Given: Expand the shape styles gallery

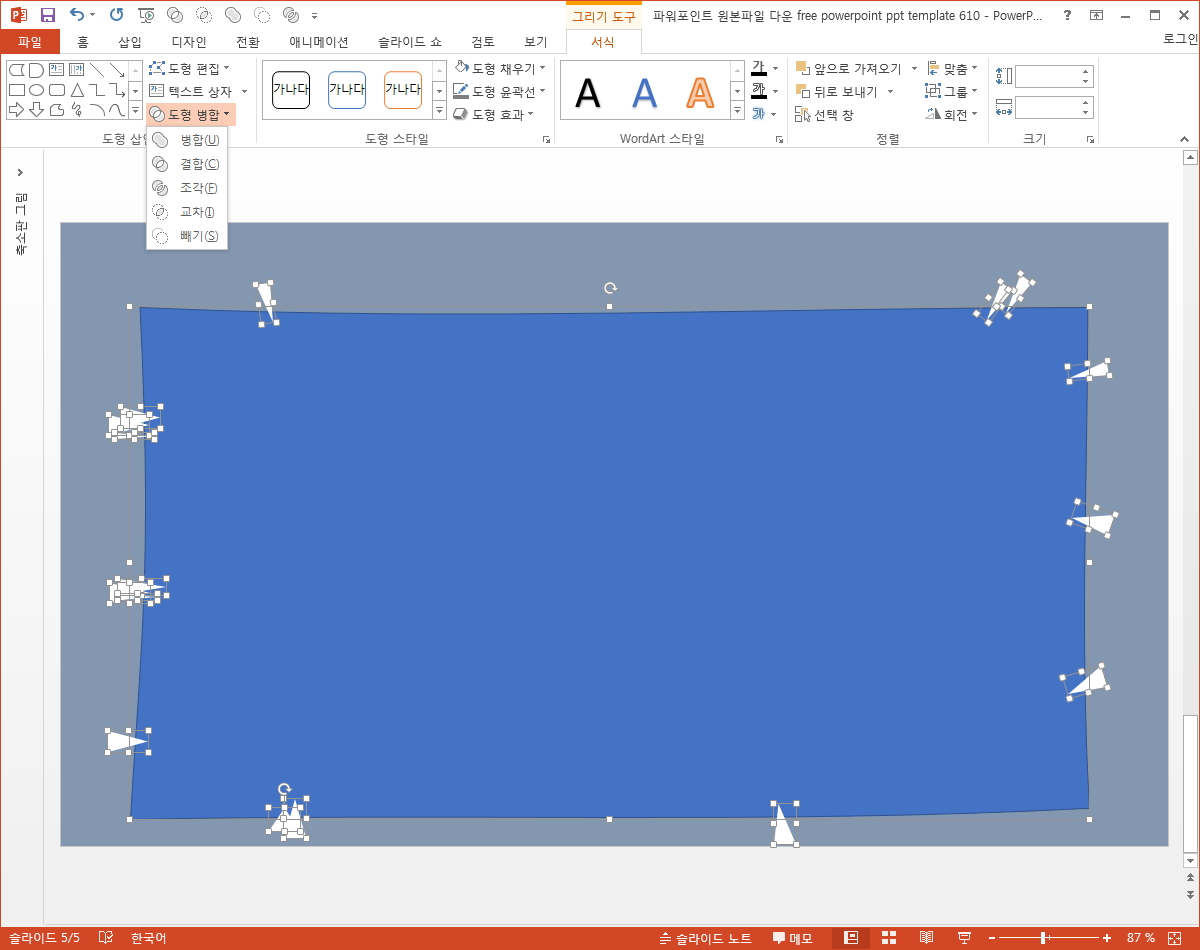Looking at the screenshot, I should click(439, 110).
